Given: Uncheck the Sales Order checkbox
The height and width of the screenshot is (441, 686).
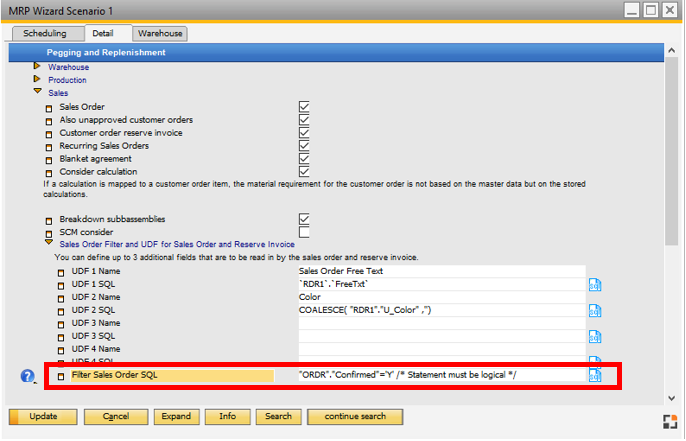Looking at the screenshot, I should (304, 106).
